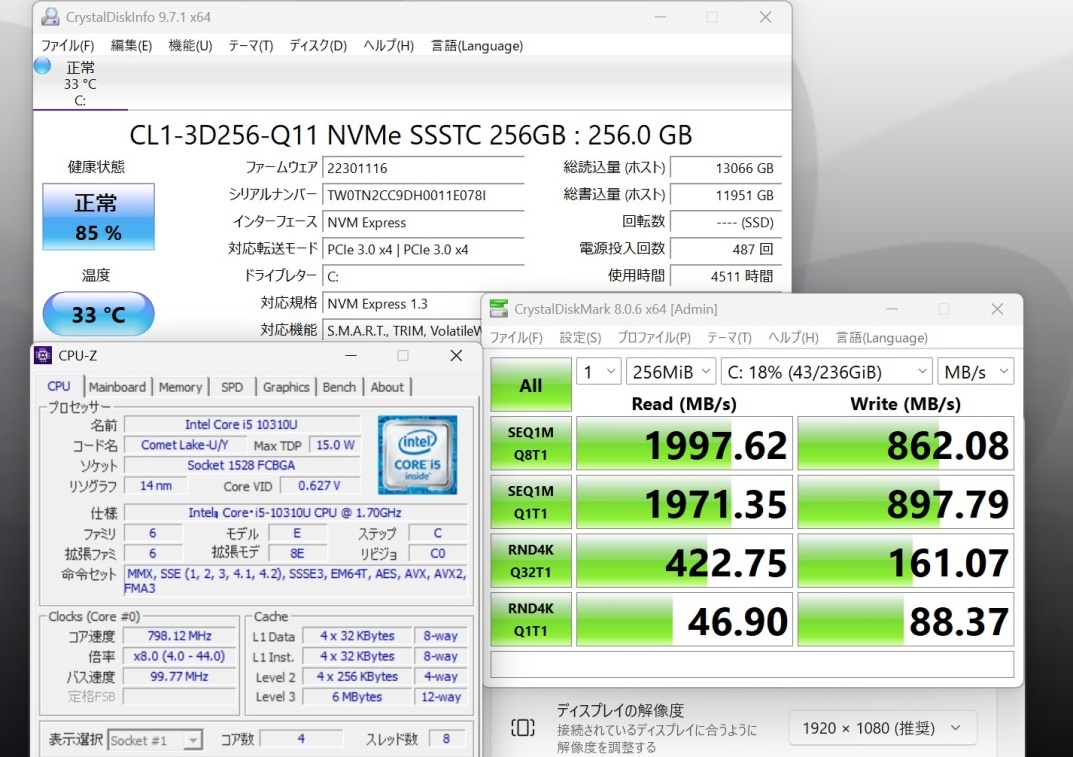Open 設定(S) menu in CrystalDiskMark
The height and width of the screenshot is (757, 1073).
580,337
